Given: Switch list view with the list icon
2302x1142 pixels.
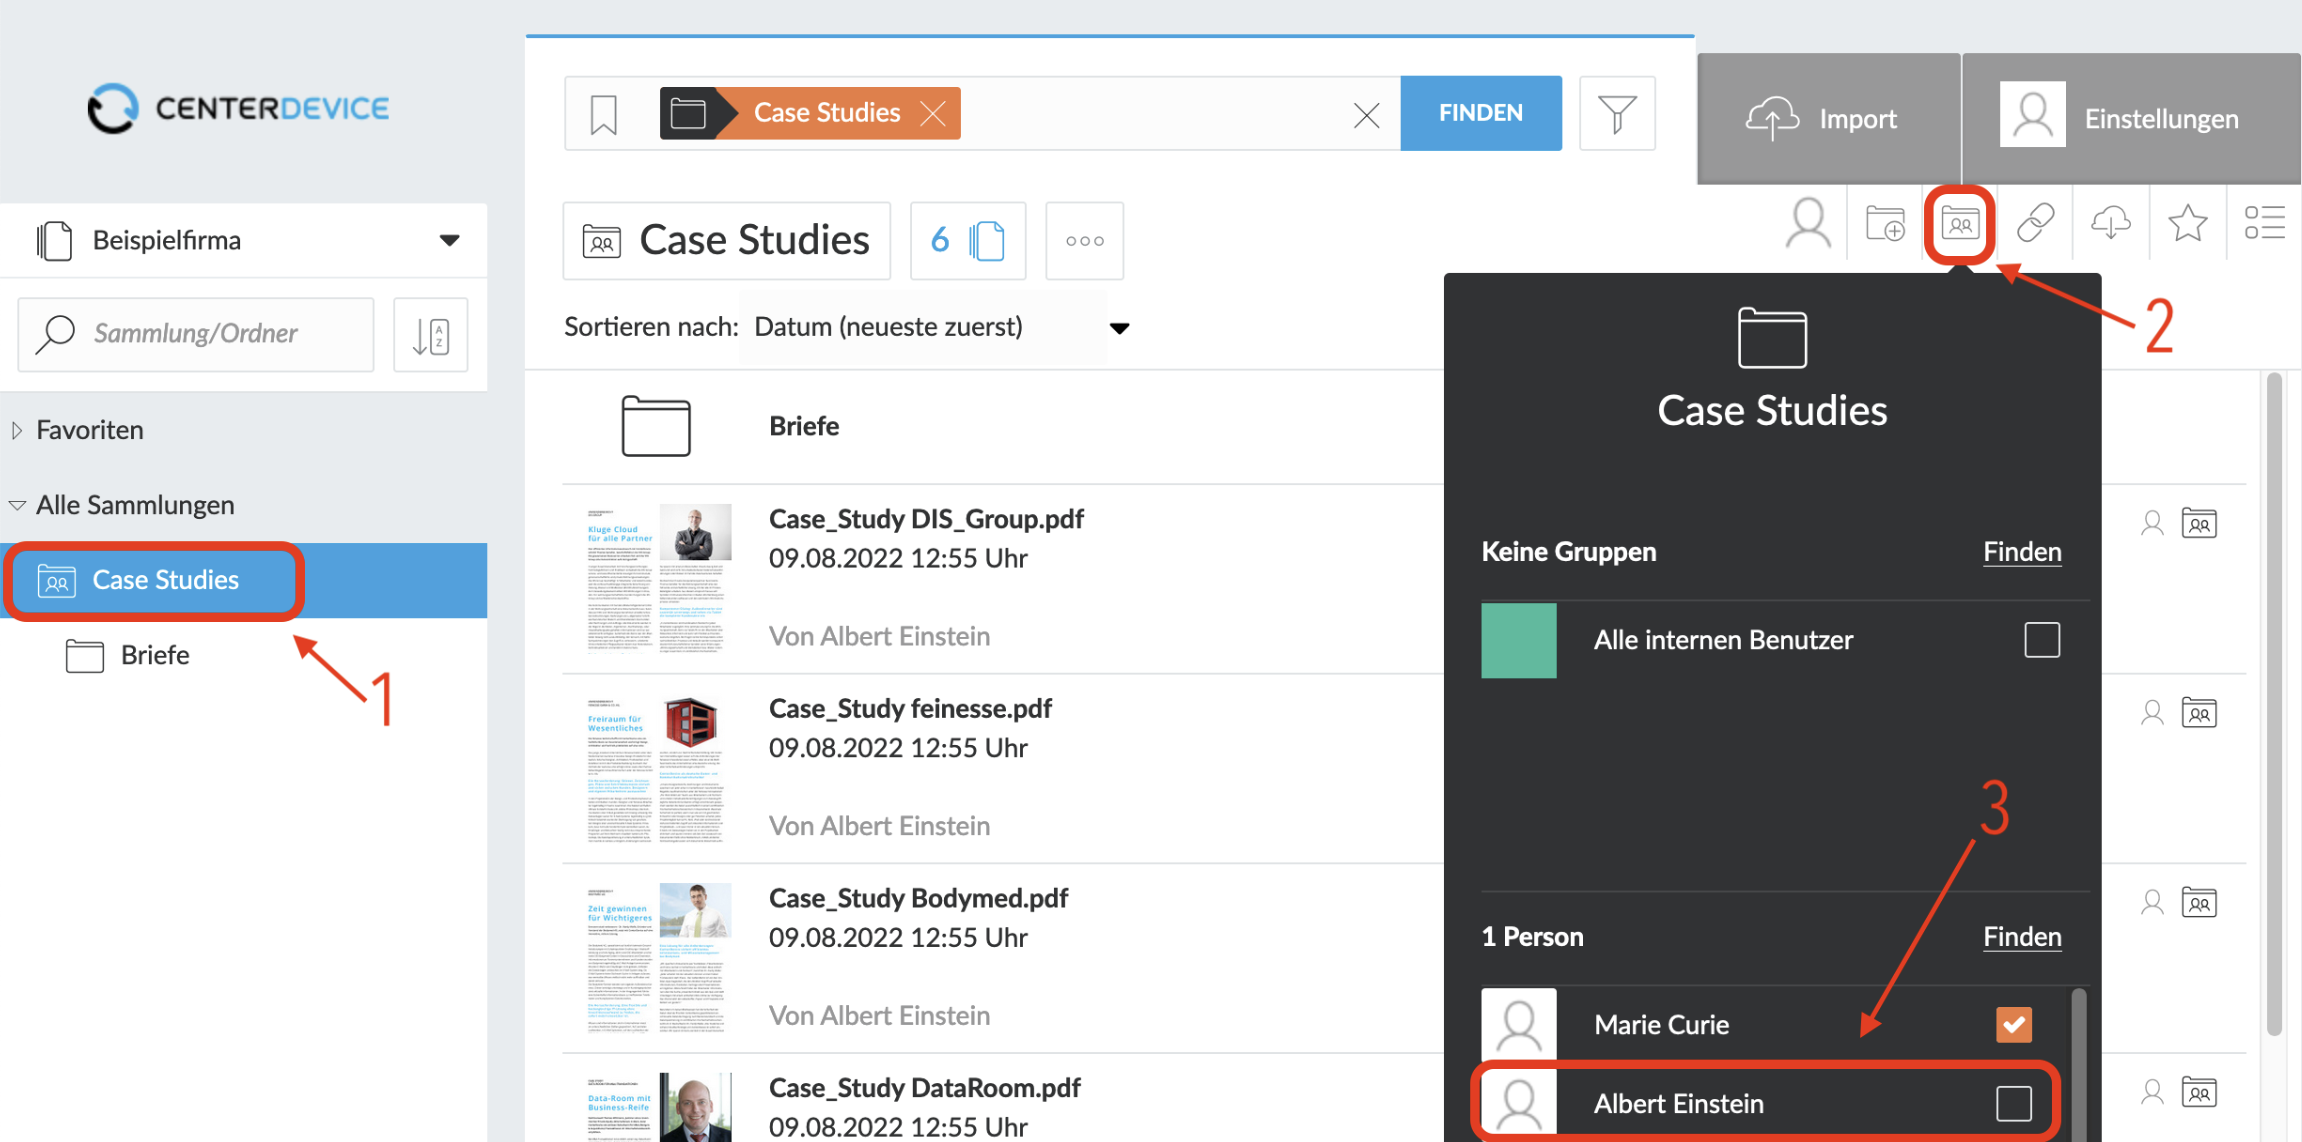Looking at the screenshot, I should pos(2264,223).
